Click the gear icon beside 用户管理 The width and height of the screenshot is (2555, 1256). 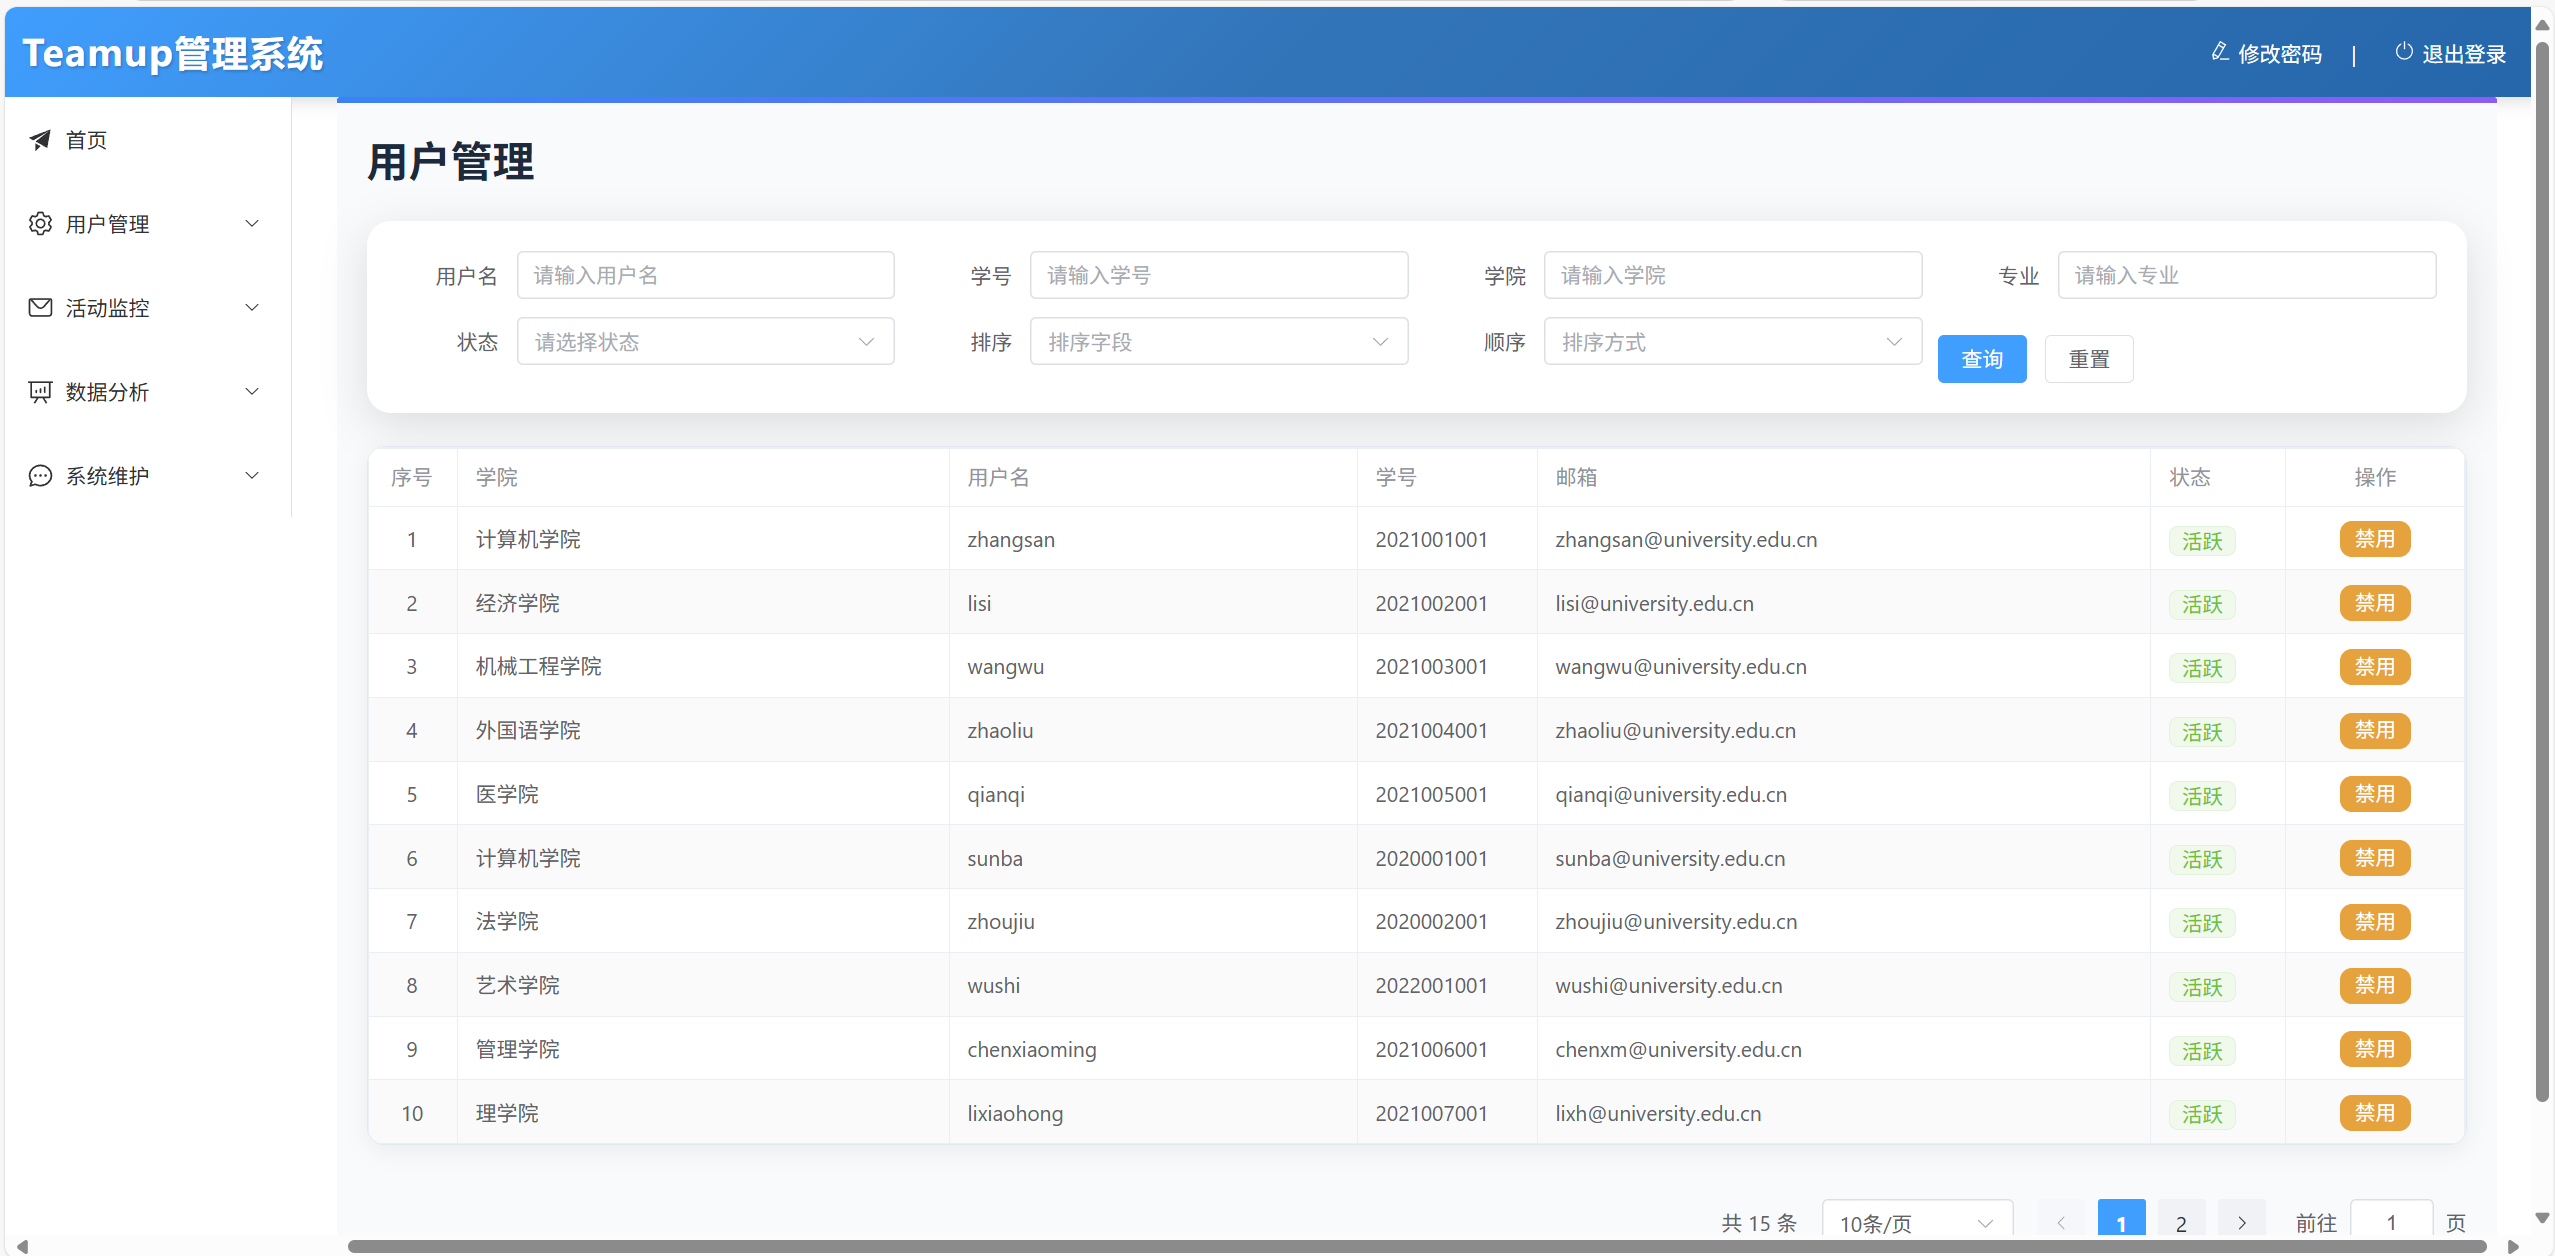40,224
